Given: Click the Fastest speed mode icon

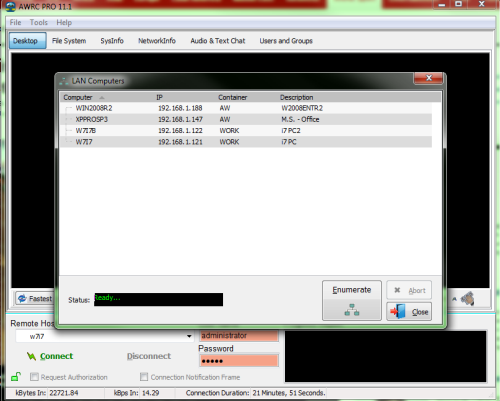Looking at the screenshot, I should click(x=22, y=298).
